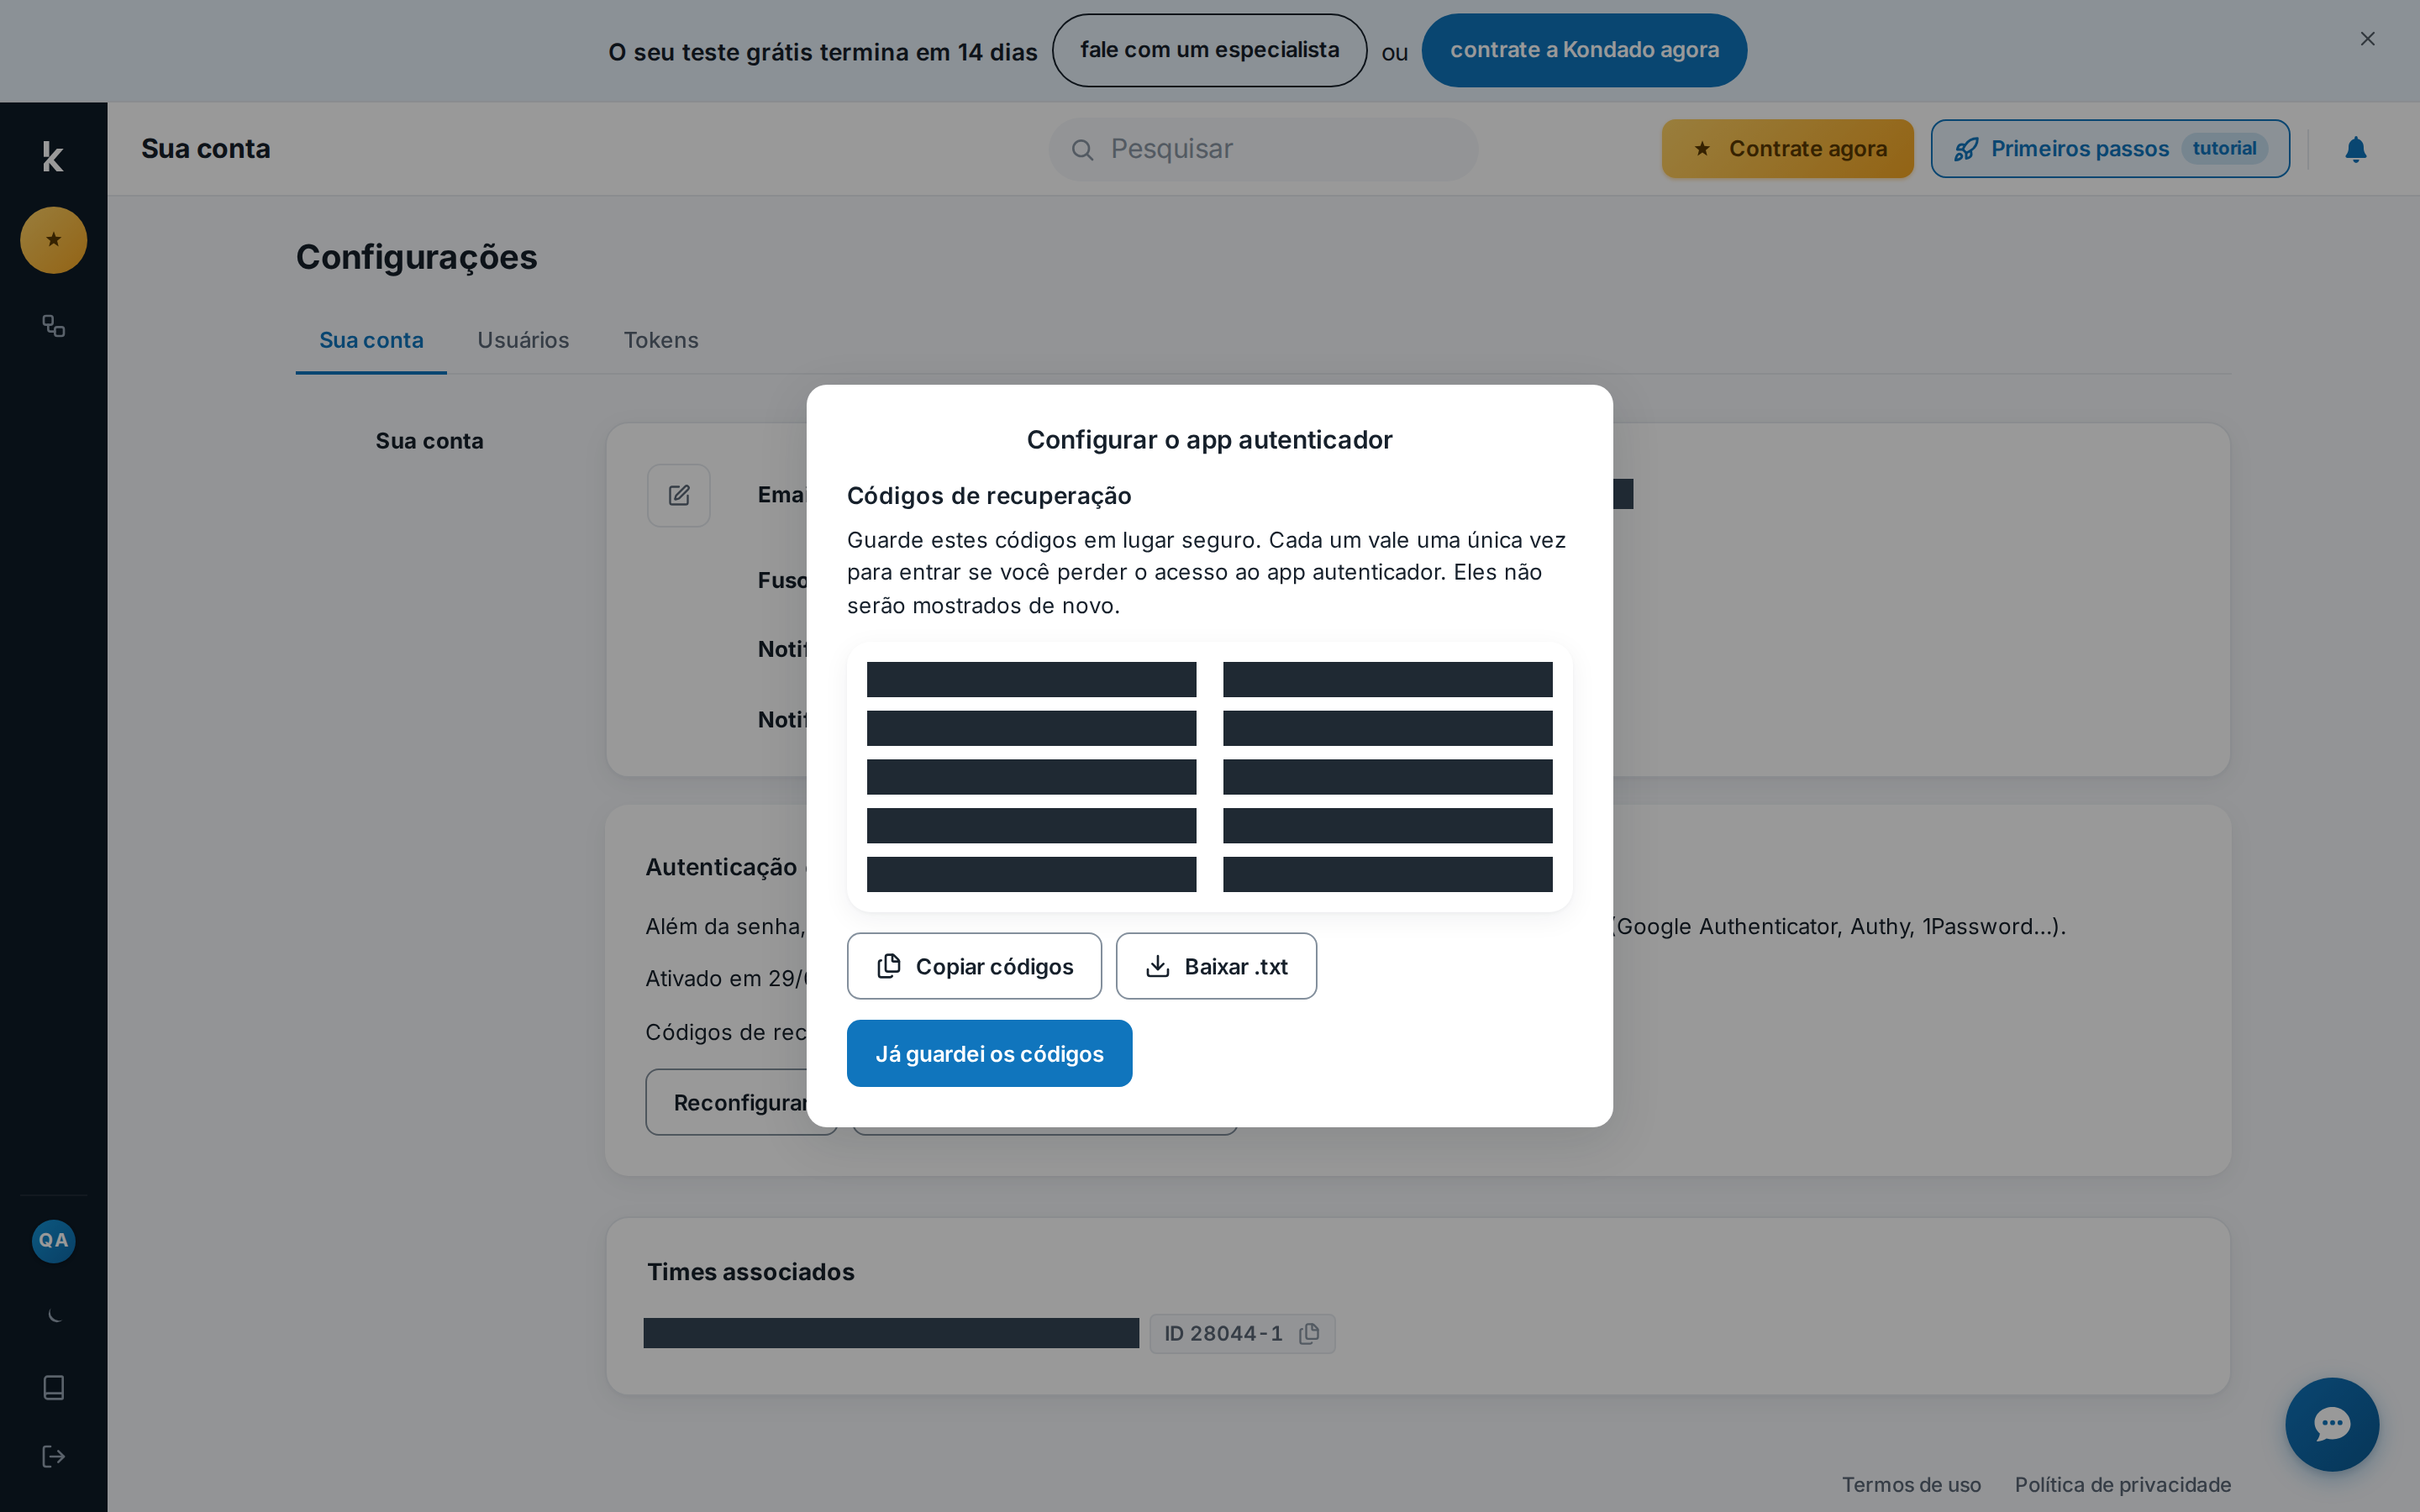Open 'Primeiros passos' tutorial
Image resolution: width=2420 pixels, height=1512 pixels.
click(2110, 149)
